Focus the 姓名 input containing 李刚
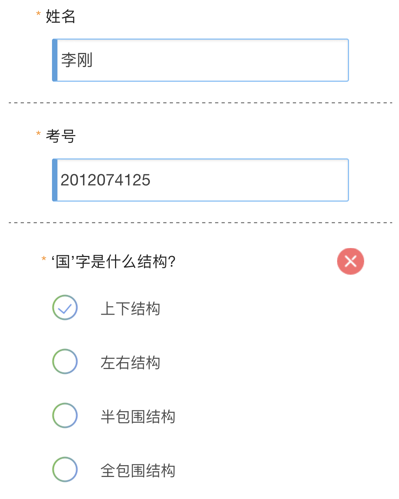The height and width of the screenshot is (499, 399). pos(200,60)
